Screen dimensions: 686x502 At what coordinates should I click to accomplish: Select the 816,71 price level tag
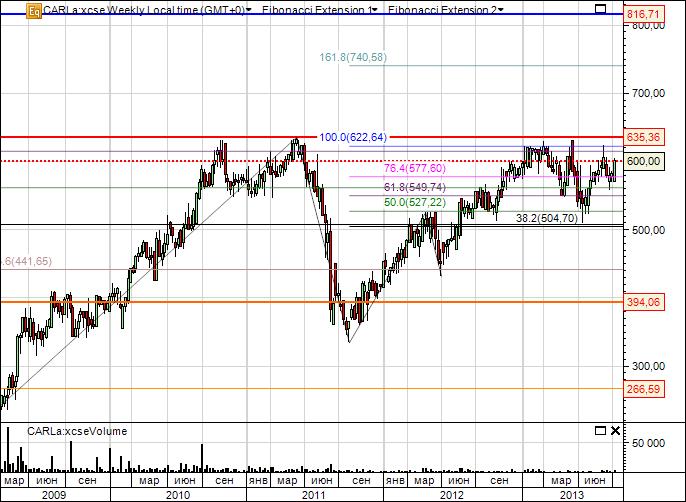[643, 14]
